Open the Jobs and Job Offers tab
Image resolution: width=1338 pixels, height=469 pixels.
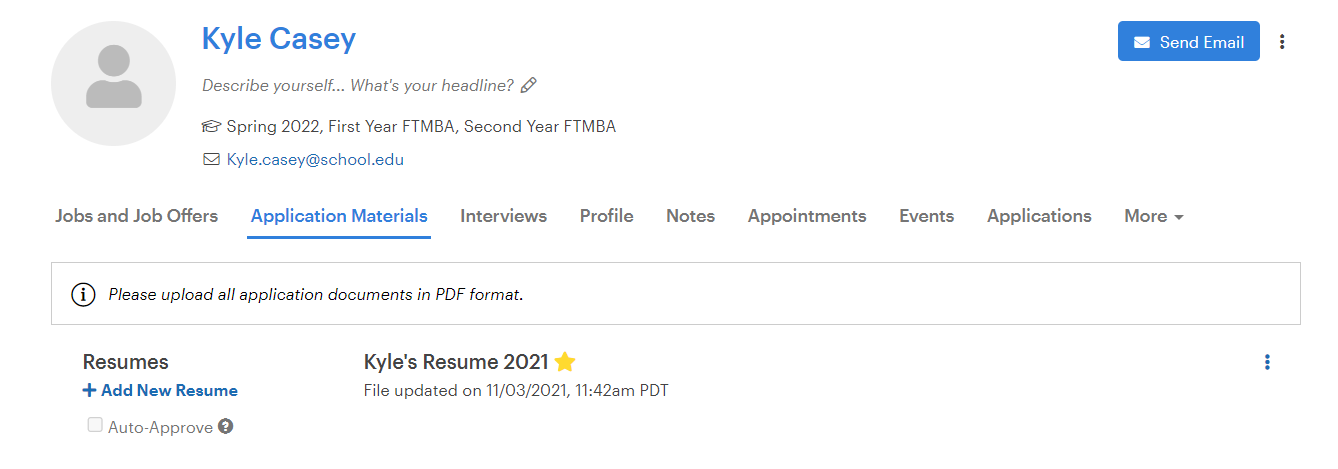pyautogui.click(x=136, y=216)
